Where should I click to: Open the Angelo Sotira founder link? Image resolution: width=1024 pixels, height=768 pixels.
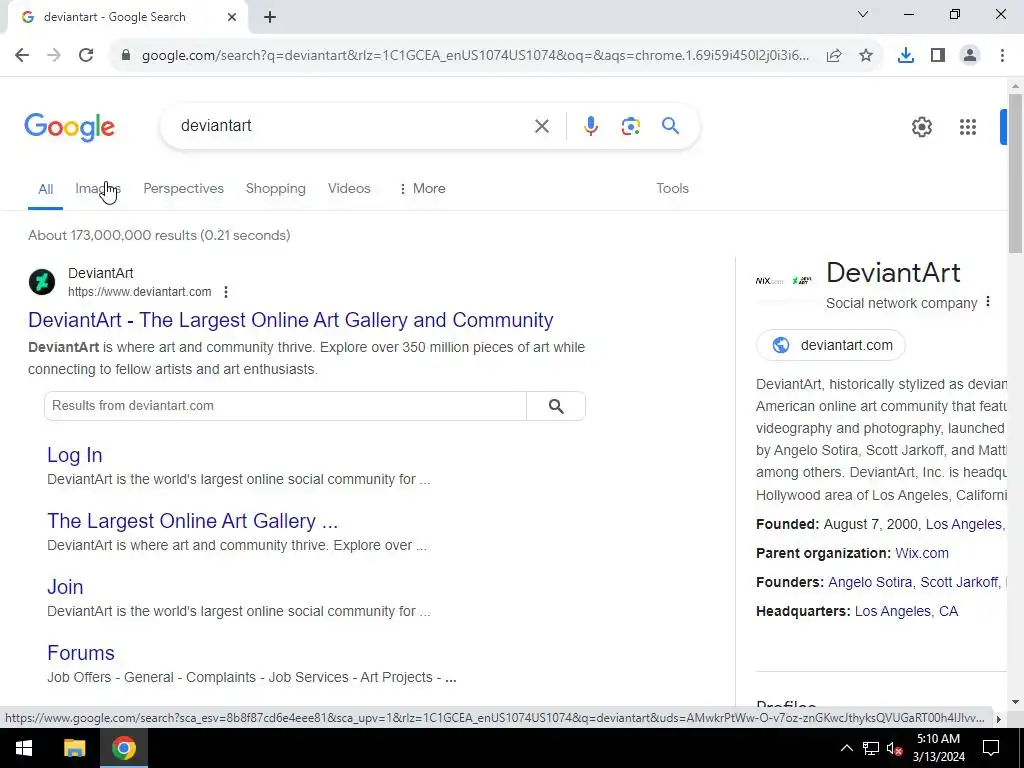(x=870, y=582)
